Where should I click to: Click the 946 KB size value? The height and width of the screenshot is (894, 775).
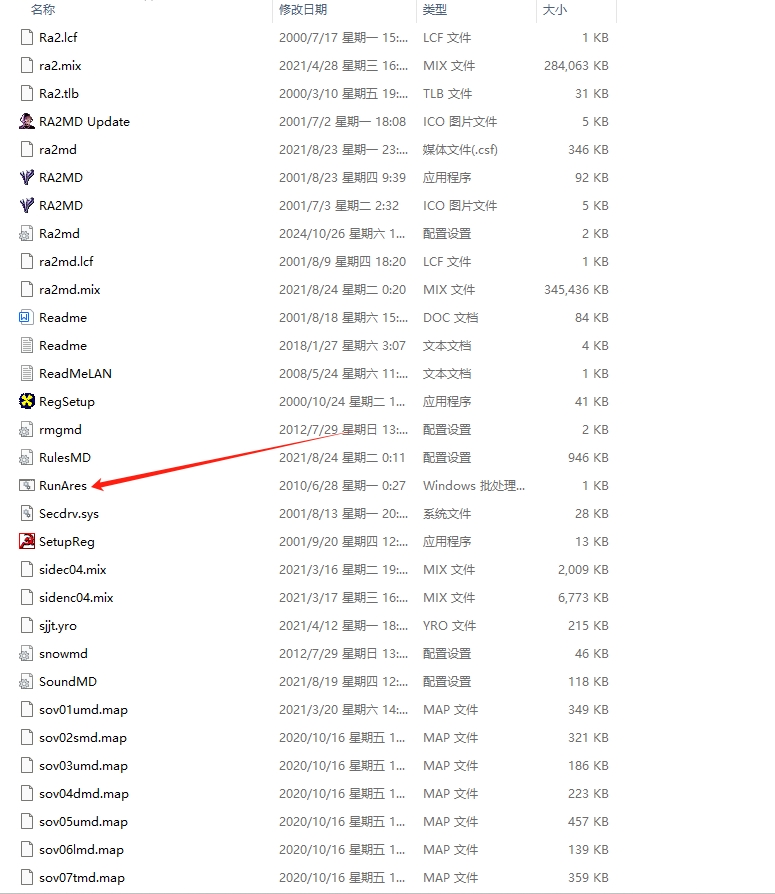[588, 457]
